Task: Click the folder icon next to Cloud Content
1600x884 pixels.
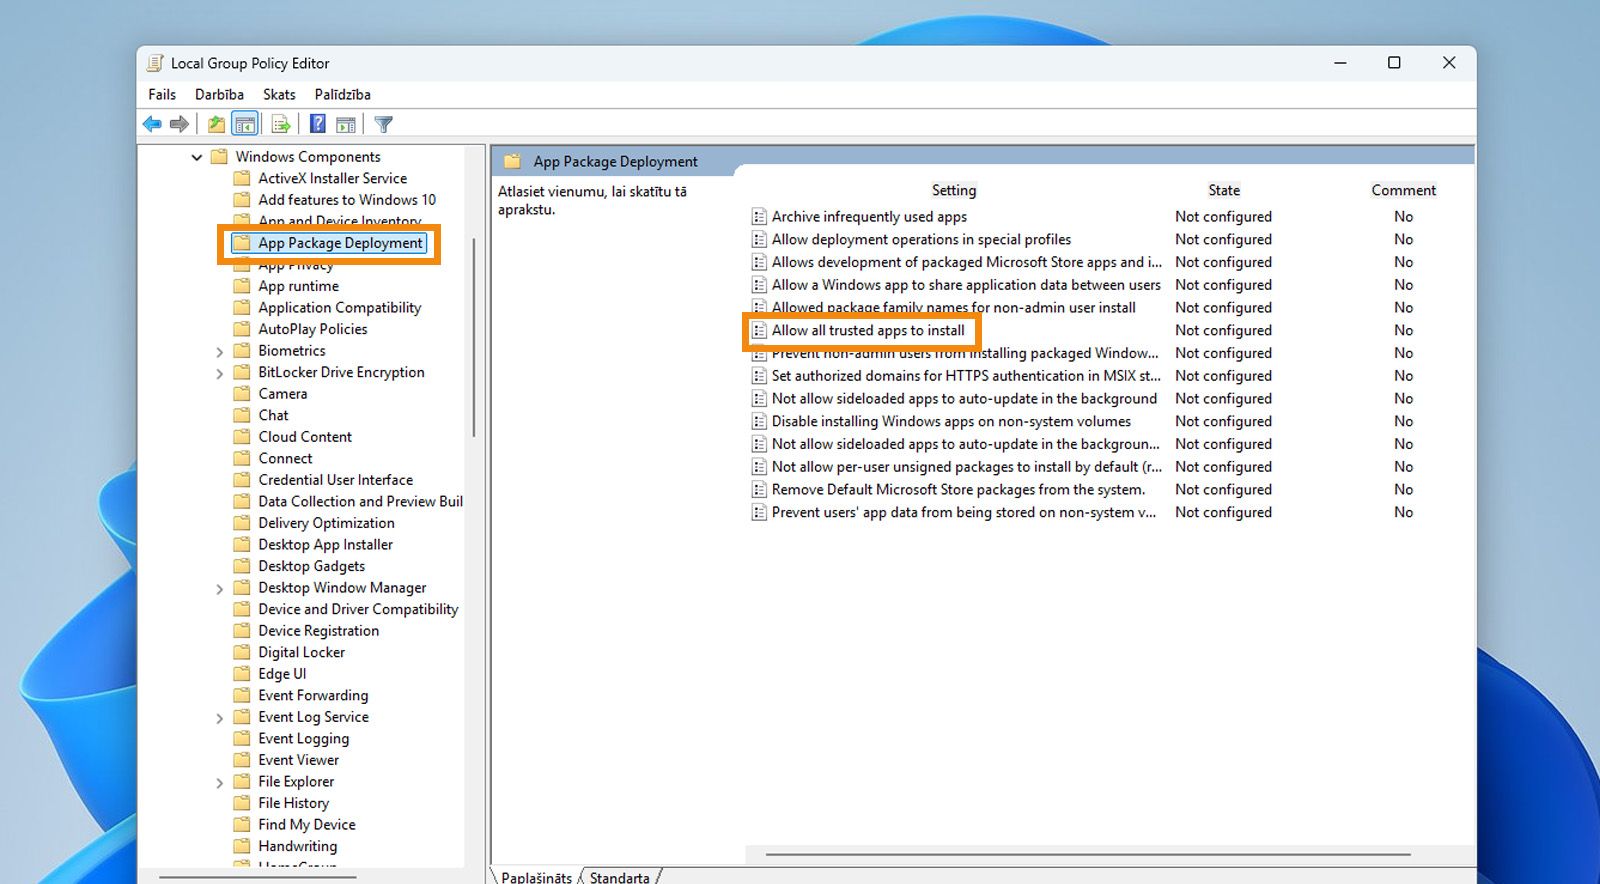Action: (x=242, y=437)
